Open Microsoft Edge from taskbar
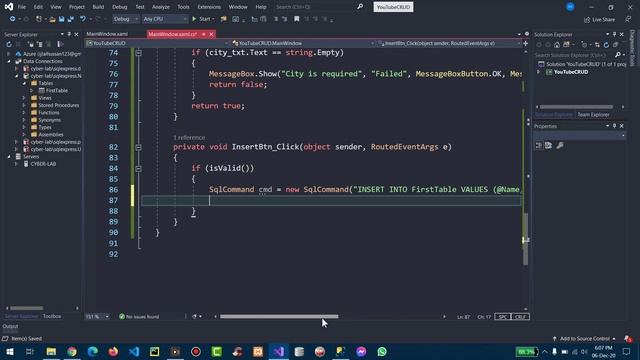Viewport: 640px width, 360px height. pos(93,351)
